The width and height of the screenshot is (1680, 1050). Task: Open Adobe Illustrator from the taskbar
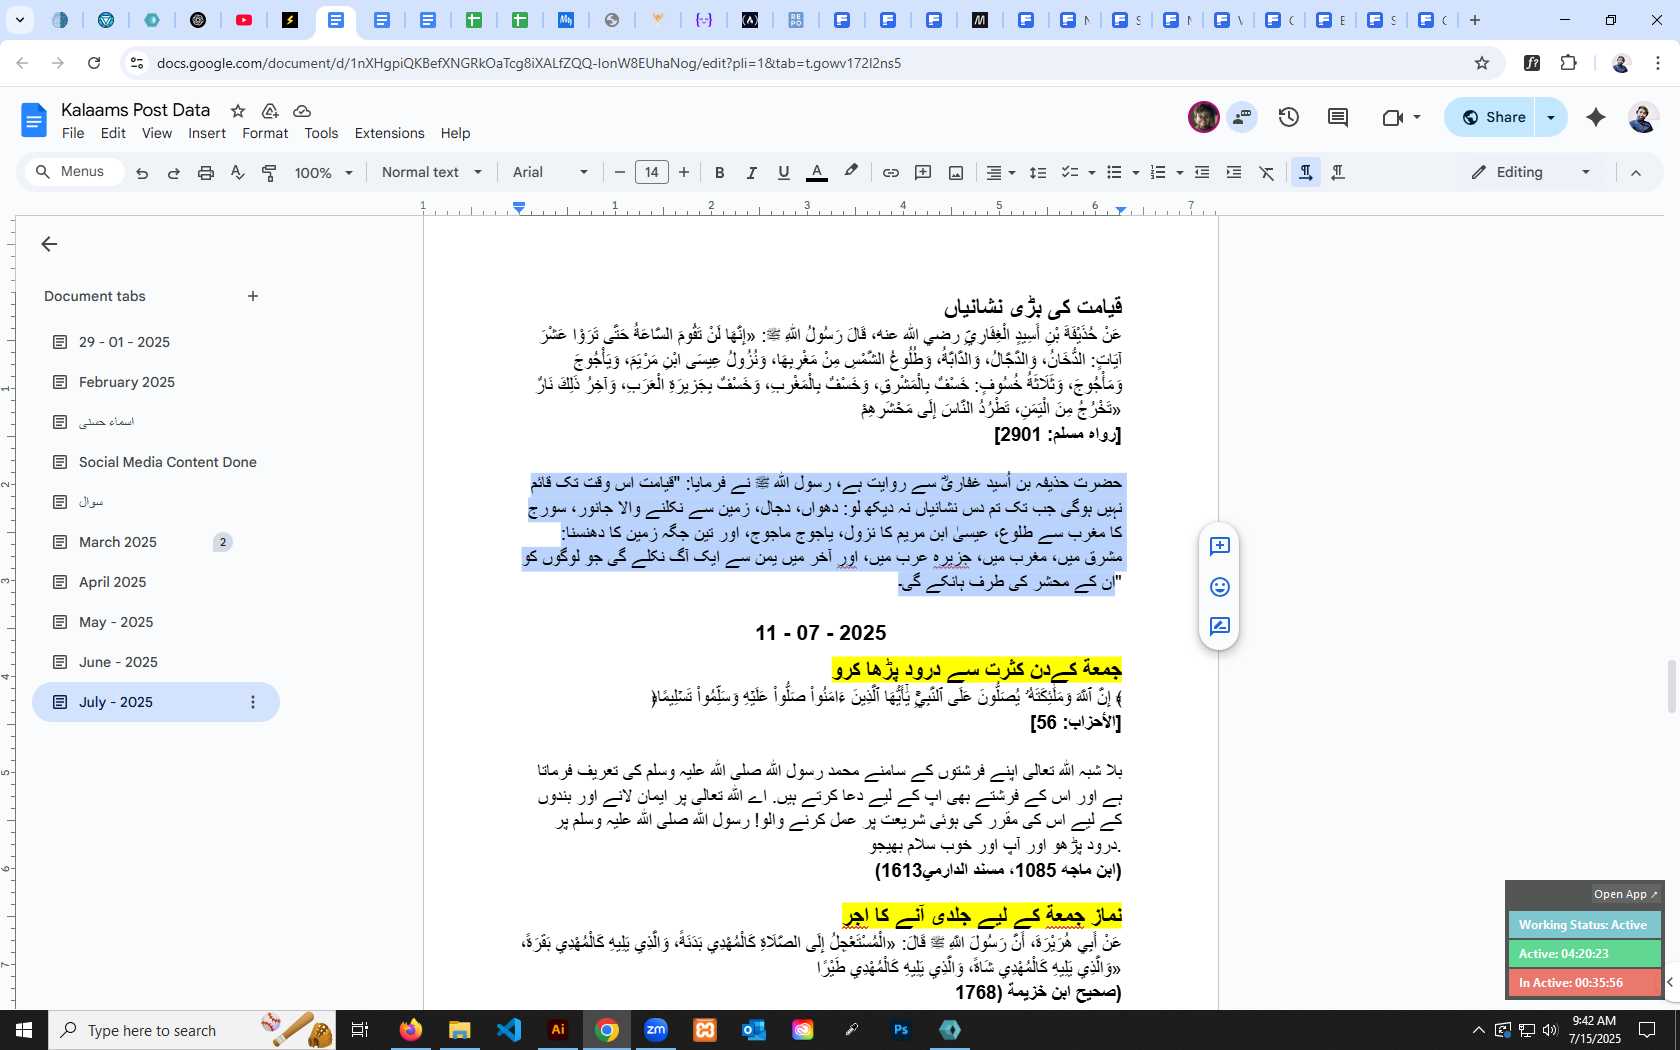[558, 1030]
